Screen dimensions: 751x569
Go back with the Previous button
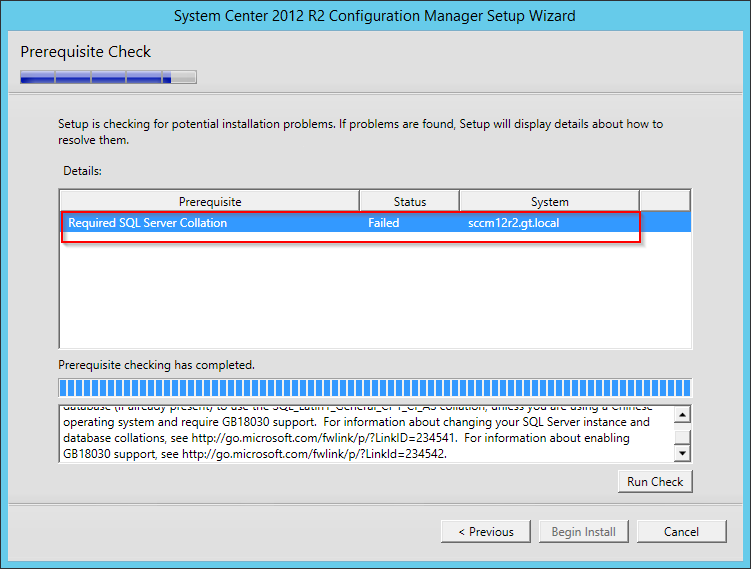click(486, 532)
